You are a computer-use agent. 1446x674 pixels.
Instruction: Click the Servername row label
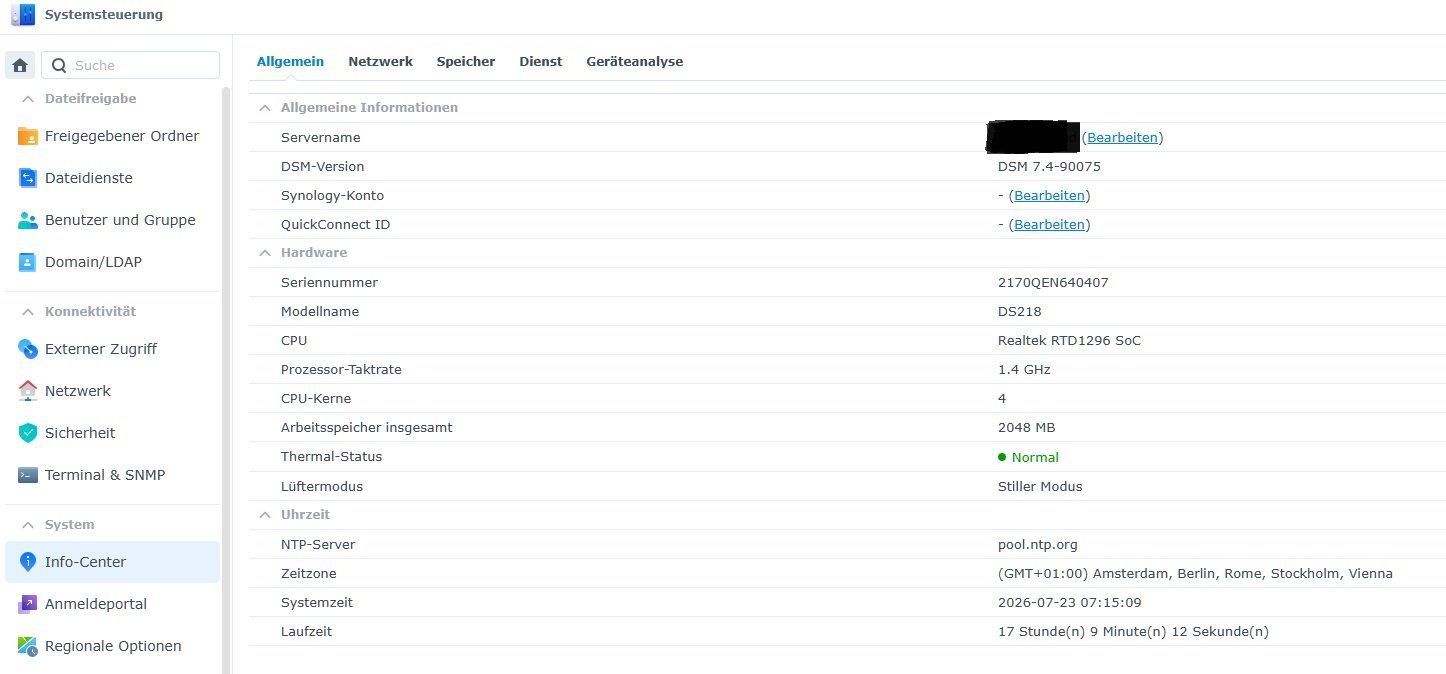click(320, 137)
